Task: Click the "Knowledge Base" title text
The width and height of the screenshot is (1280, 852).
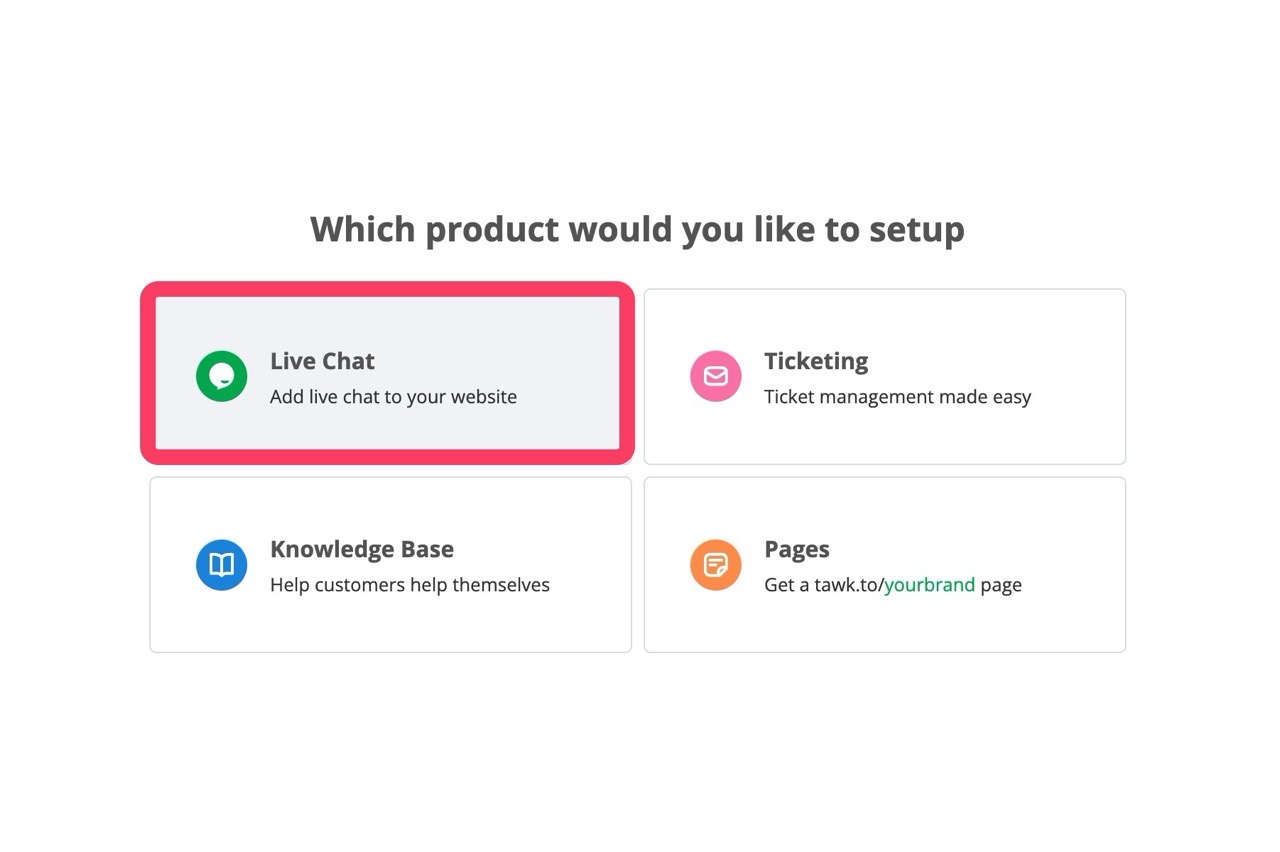Action: tap(361, 549)
